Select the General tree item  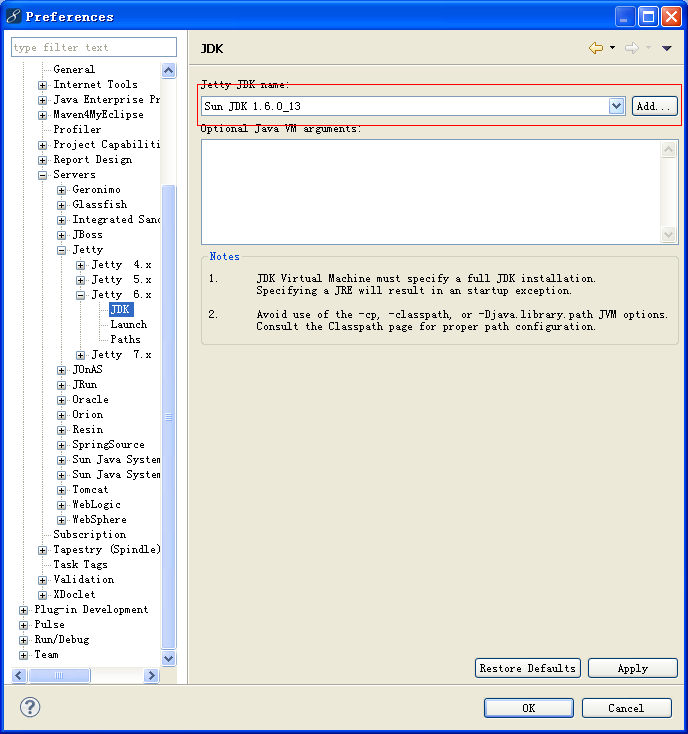pyautogui.click(x=74, y=69)
